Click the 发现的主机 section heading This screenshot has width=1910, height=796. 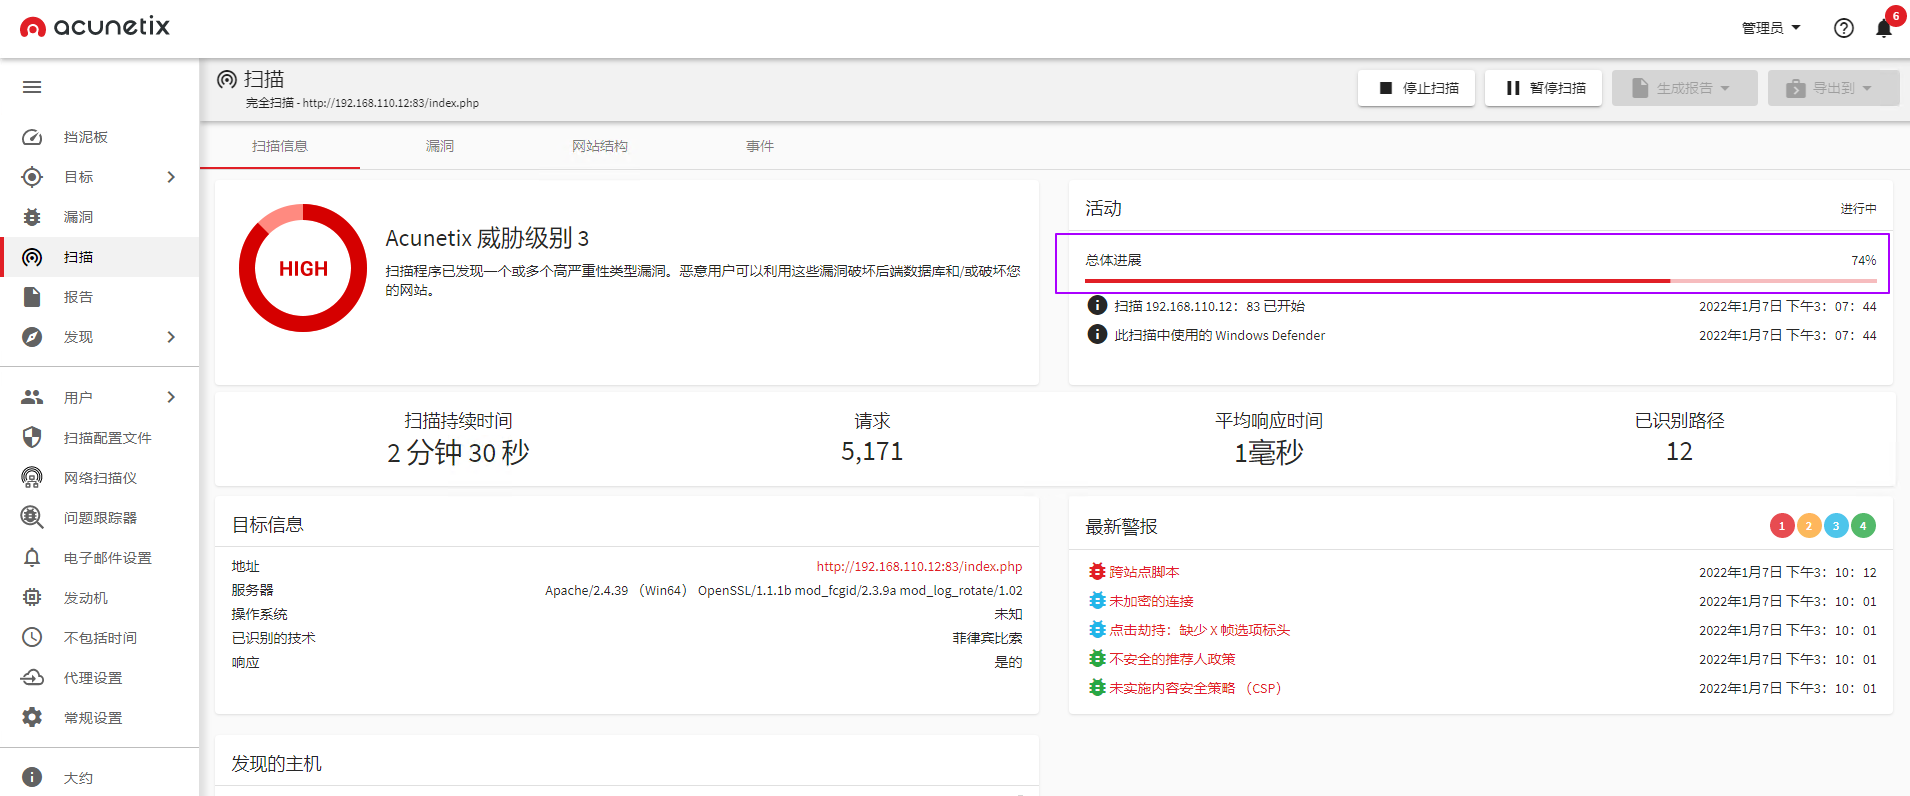point(276,764)
